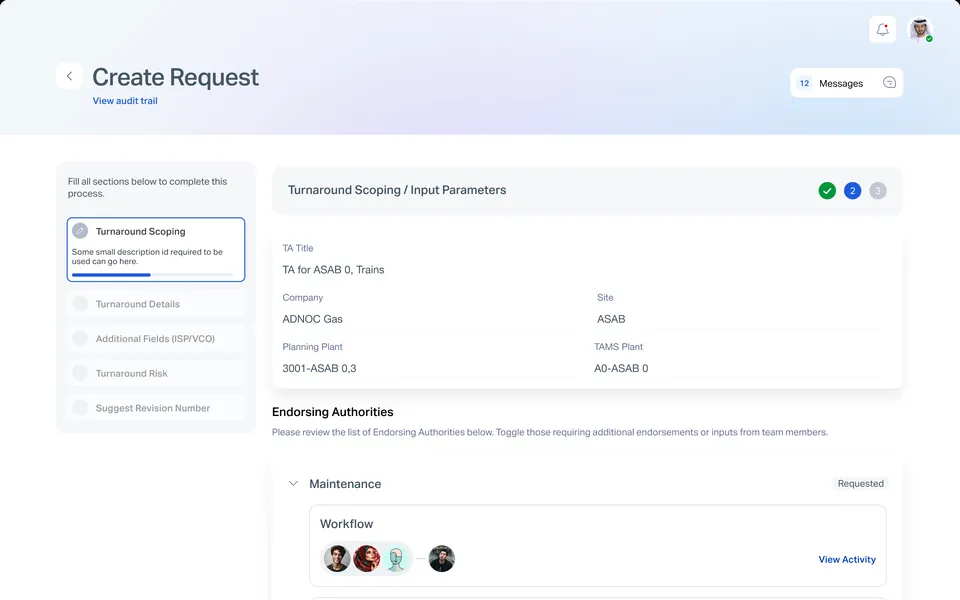Go to the Turnaround Details step
The height and width of the screenshot is (600, 960).
tap(156, 304)
